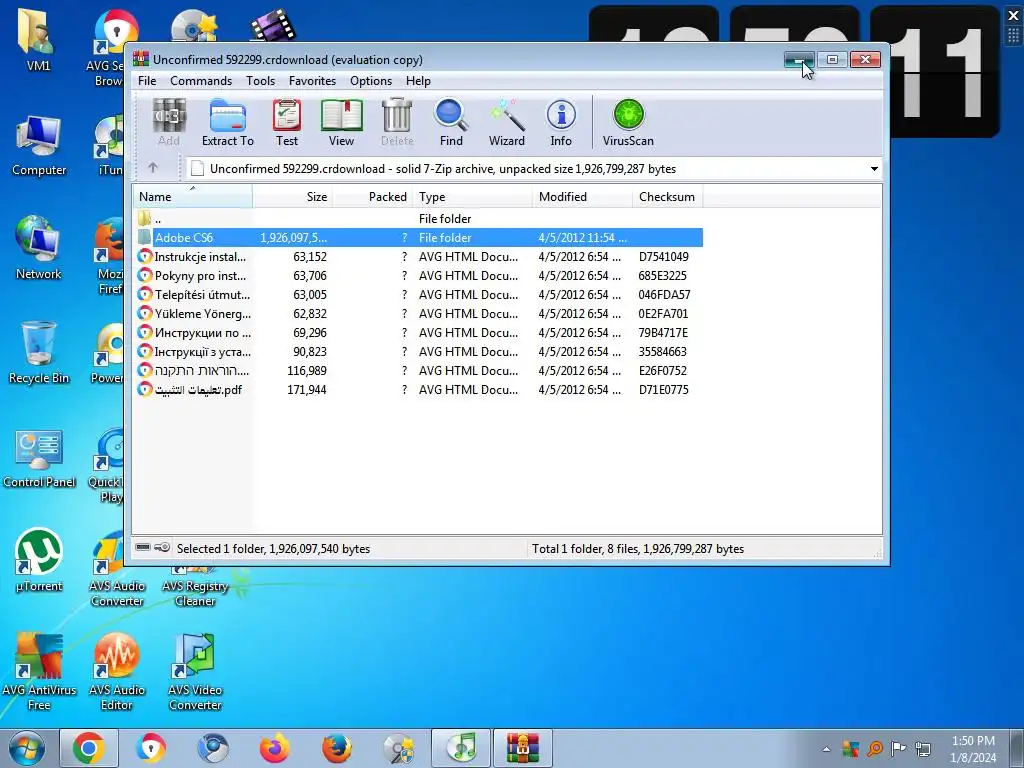The image size is (1024, 768).
Task: Select the Adobe CS6 folder
Action: (418, 238)
